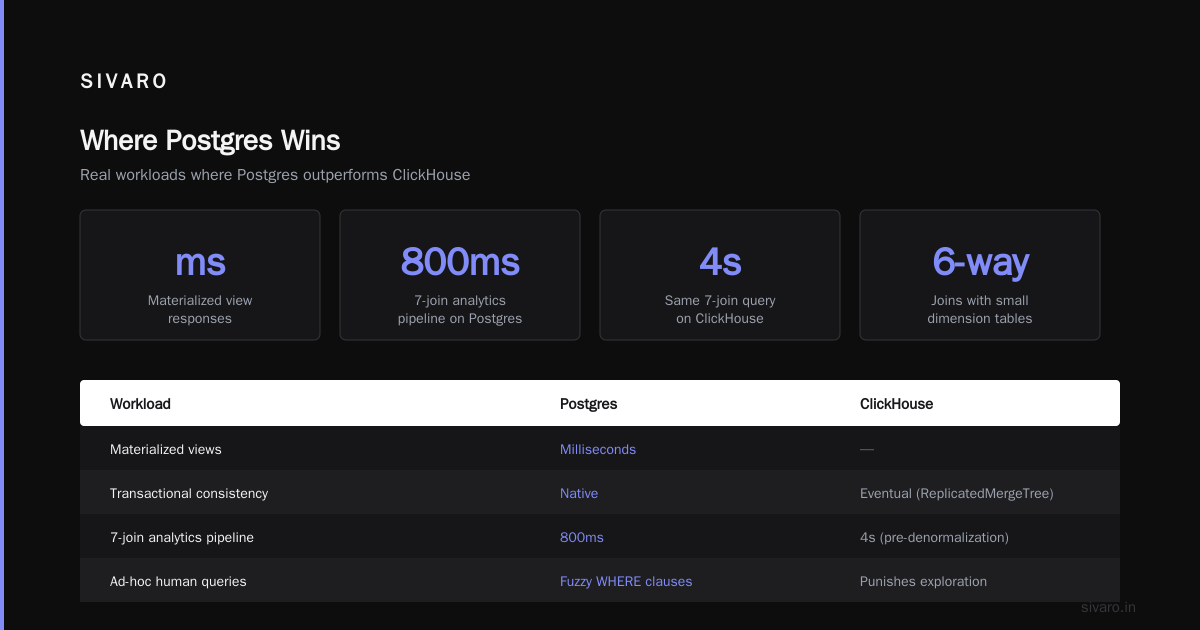
Task: Click the '800ms' table cell
Action: click(582, 537)
